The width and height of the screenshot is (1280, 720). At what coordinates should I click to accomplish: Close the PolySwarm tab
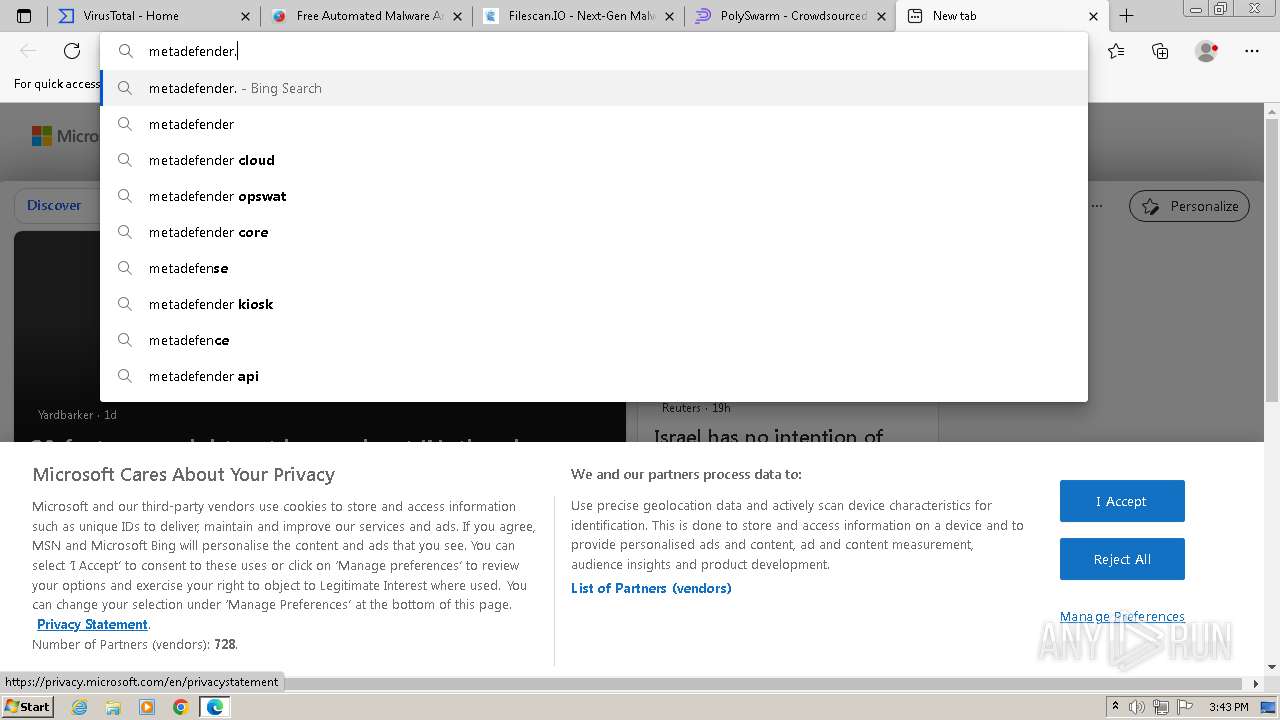coord(881,16)
